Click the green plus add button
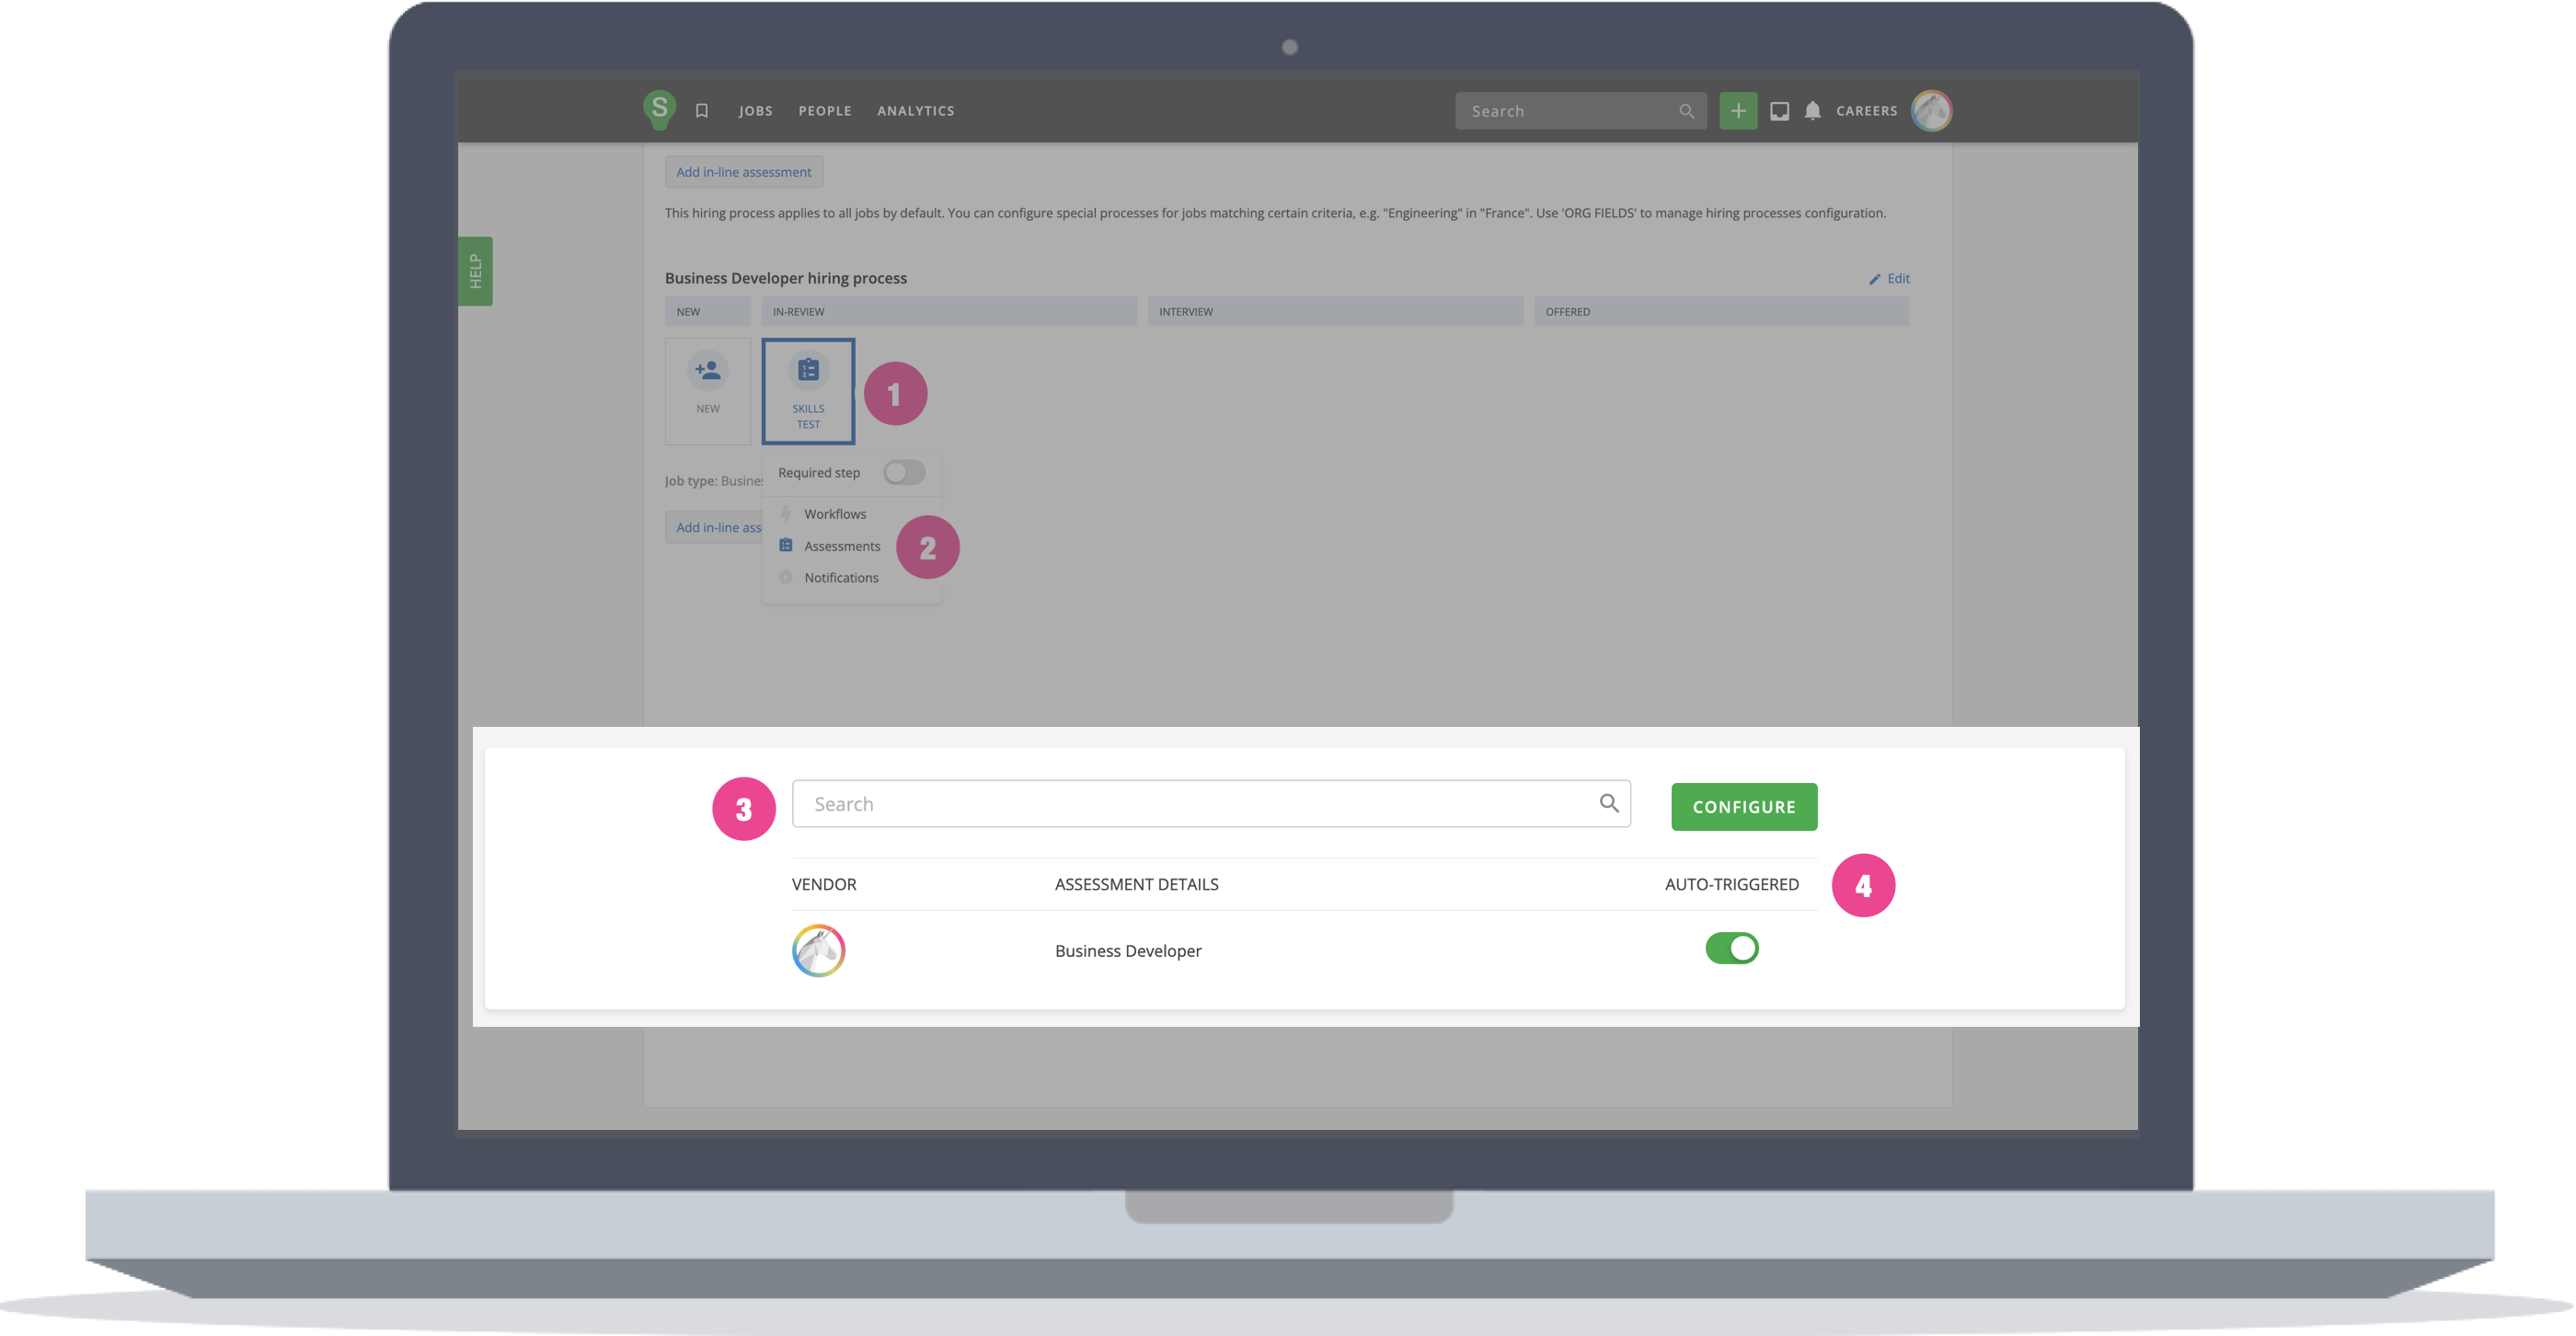The image size is (2576, 1336). [1738, 111]
